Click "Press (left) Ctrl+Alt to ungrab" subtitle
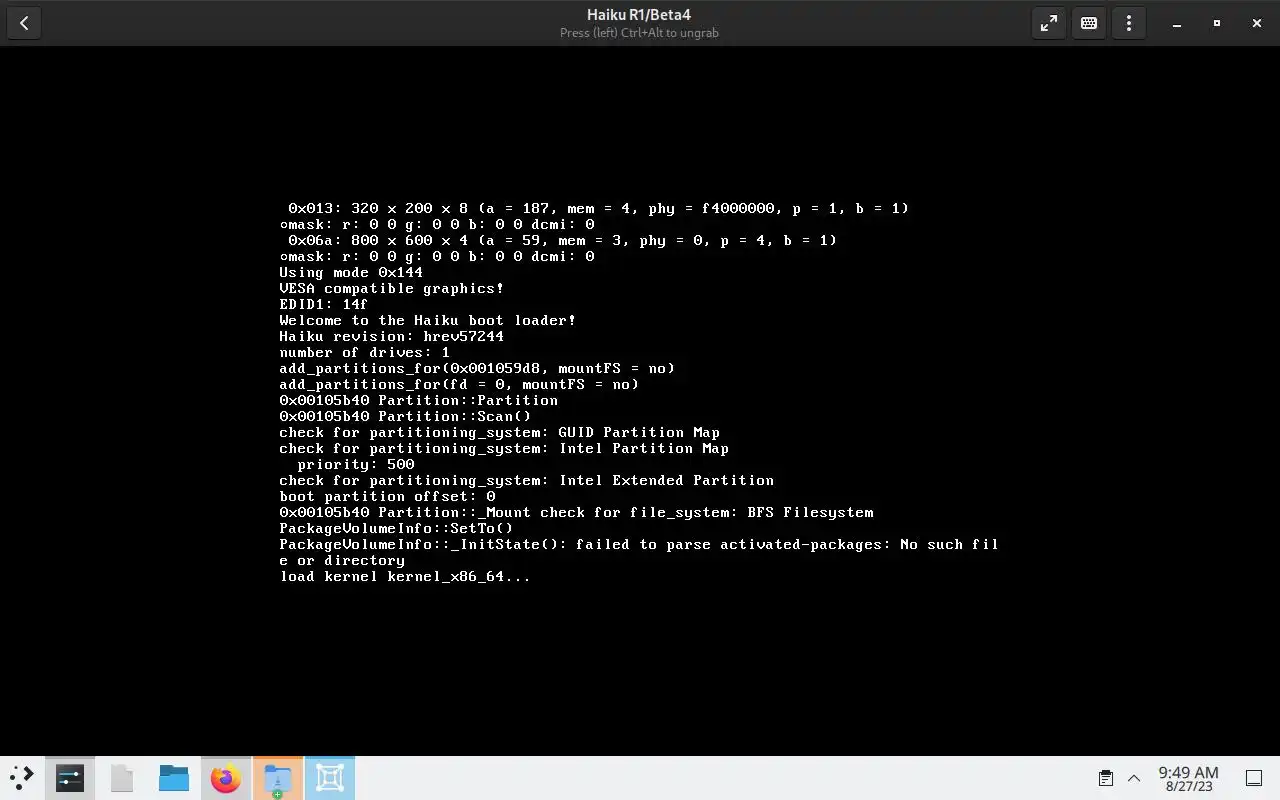This screenshot has height=800, width=1280. click(x=639, y=33)
